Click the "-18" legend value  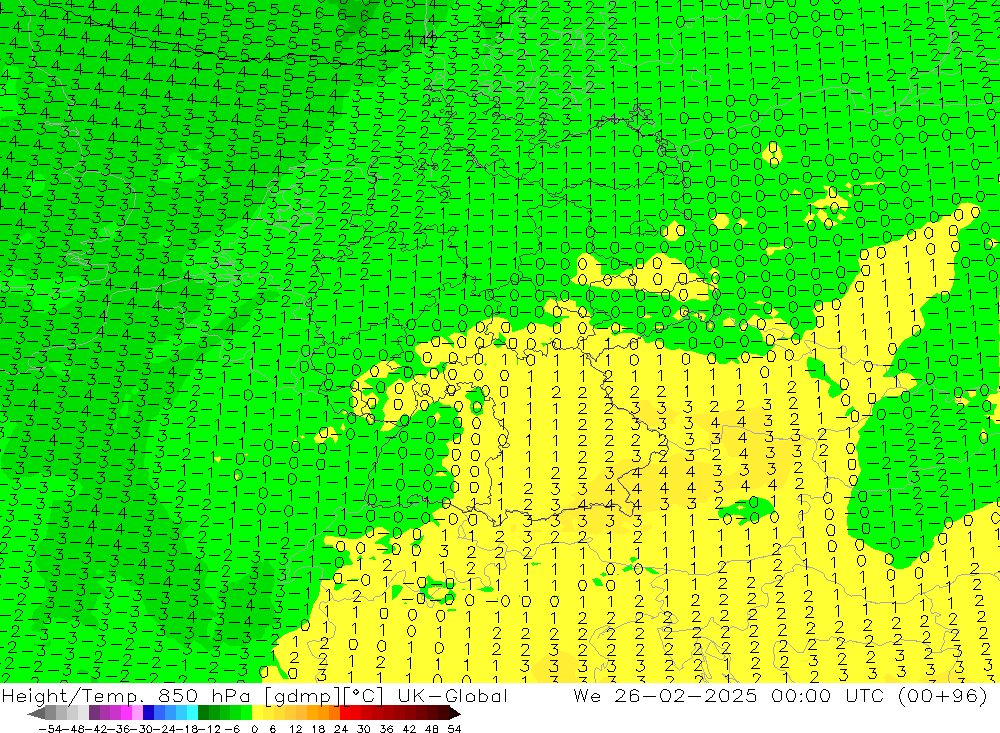(x=188, y=729)
